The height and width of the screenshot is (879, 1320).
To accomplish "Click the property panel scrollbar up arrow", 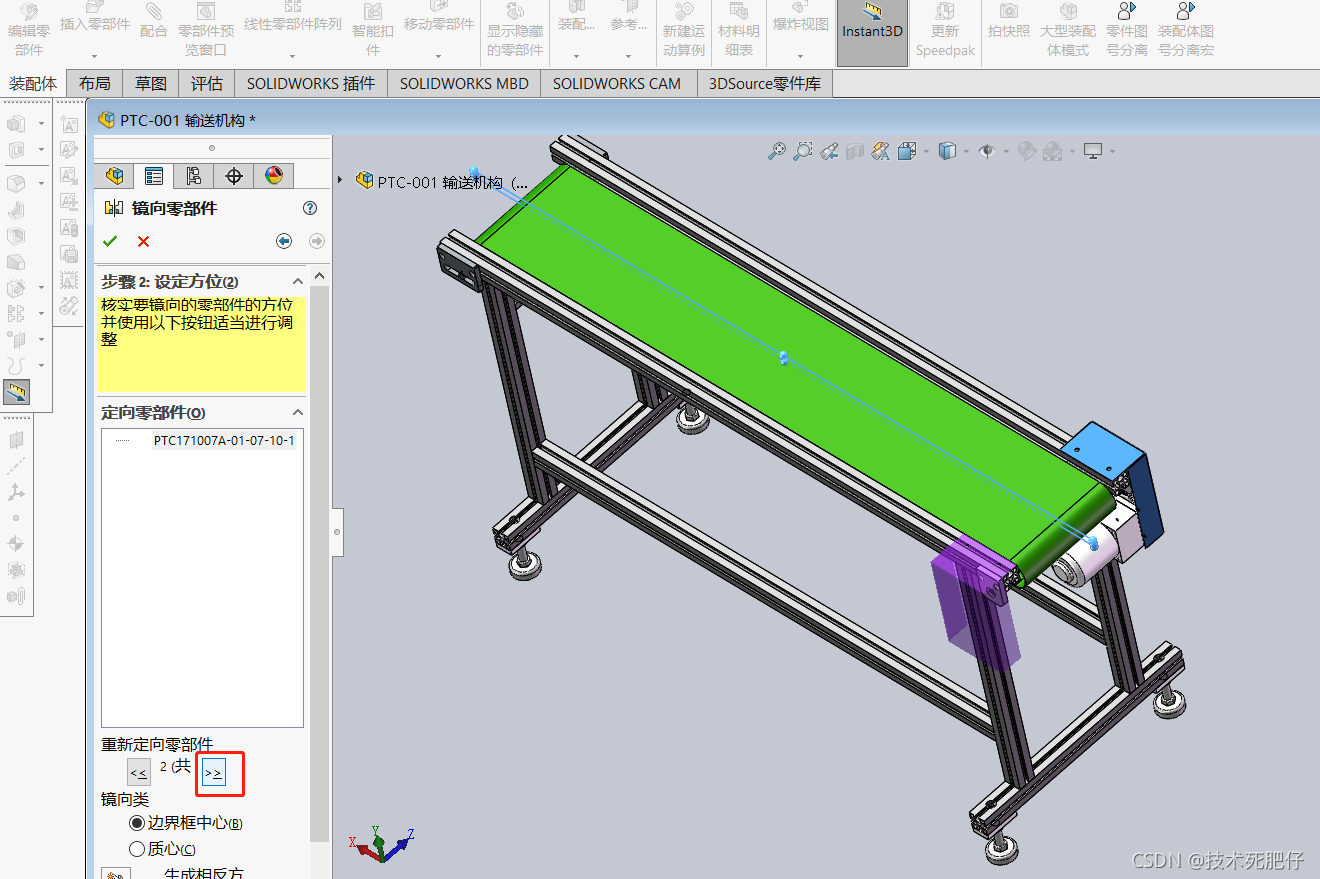I will pyautogui.click(x=320, y=276).
